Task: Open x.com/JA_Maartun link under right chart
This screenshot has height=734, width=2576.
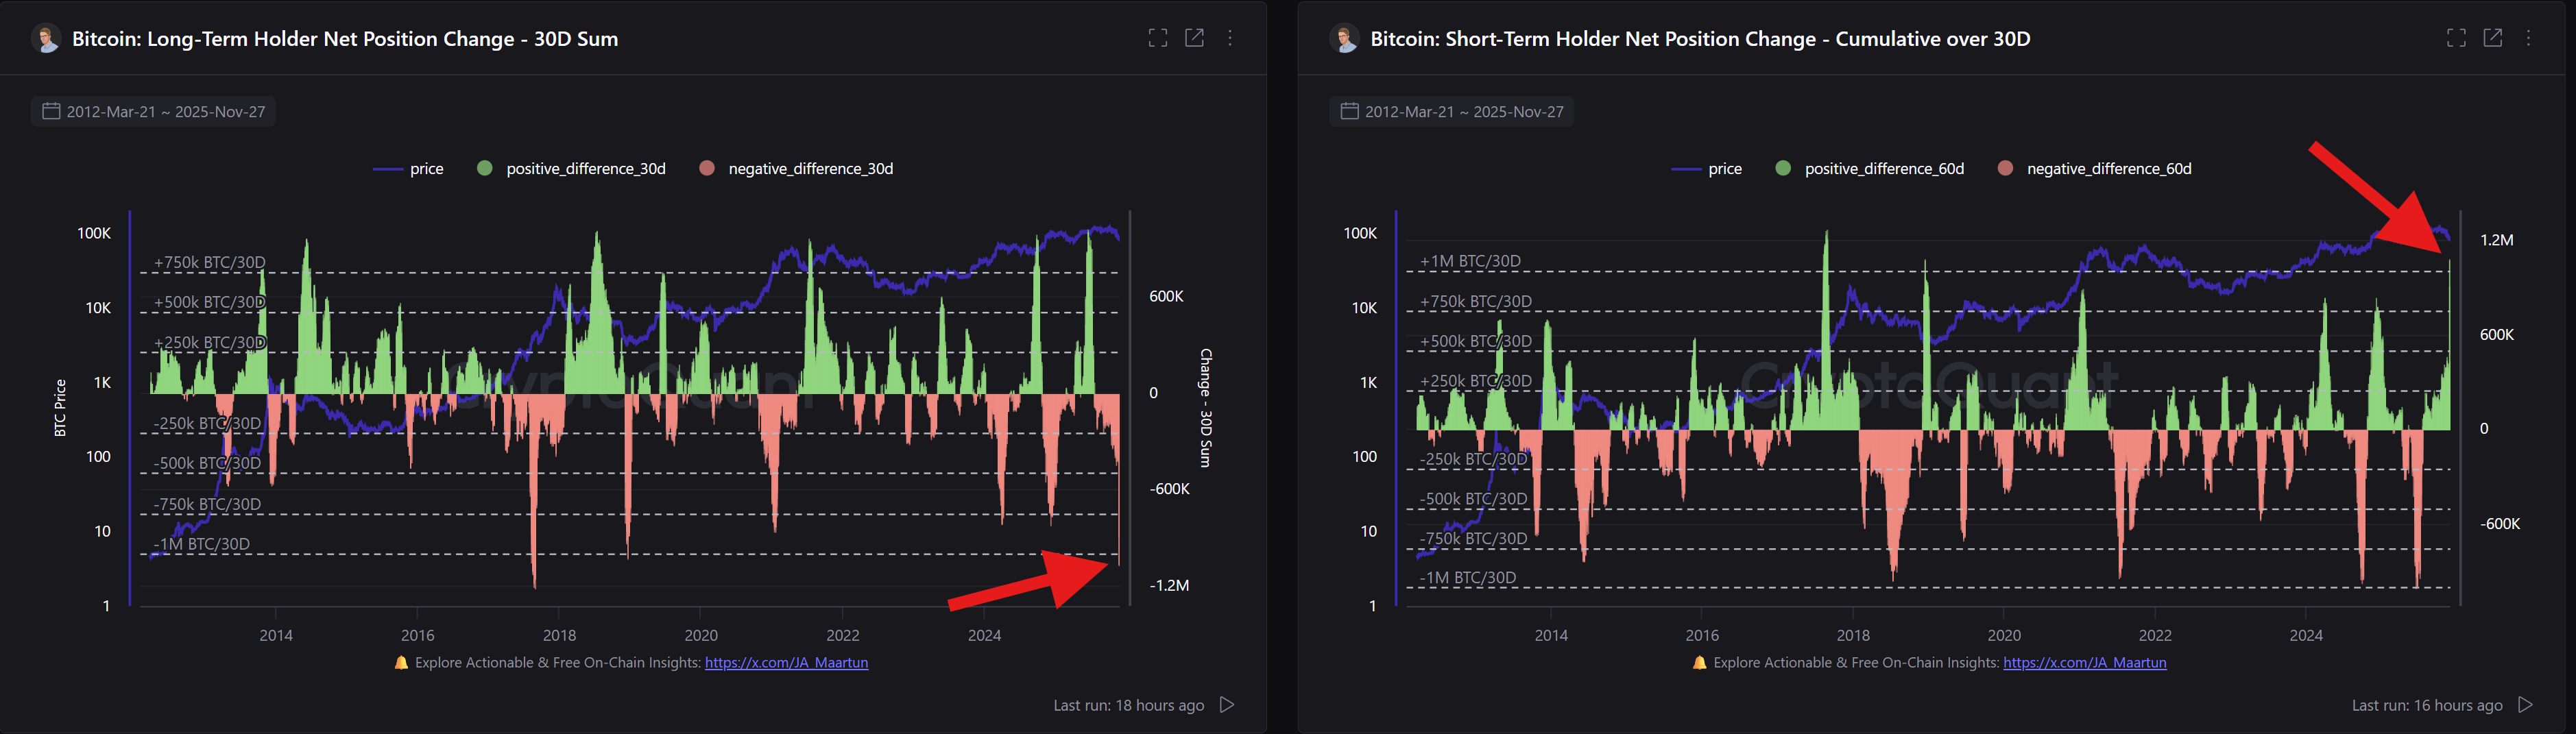Action: [x=2084, y=663]
